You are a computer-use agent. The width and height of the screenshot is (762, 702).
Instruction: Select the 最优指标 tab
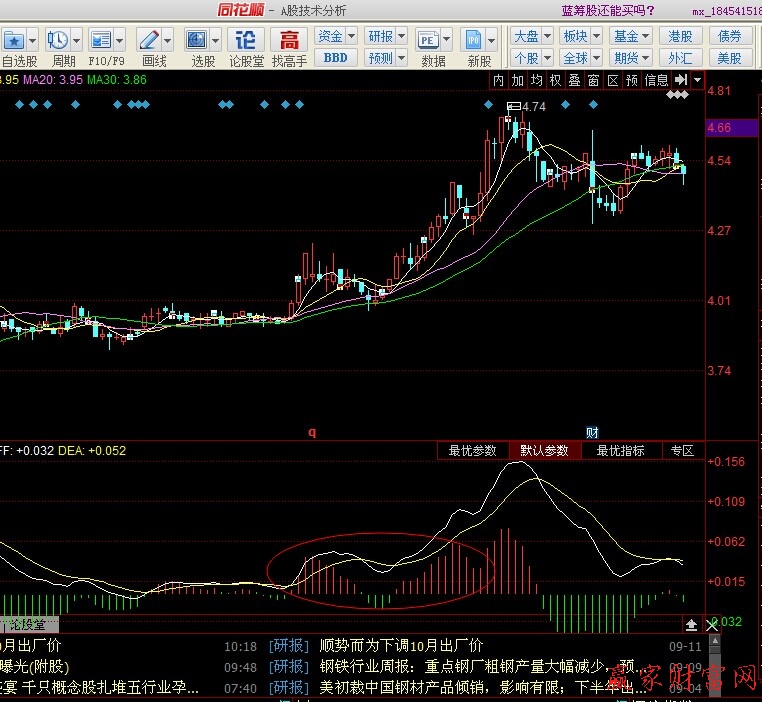pyautogui.click(x=620, y=451)
